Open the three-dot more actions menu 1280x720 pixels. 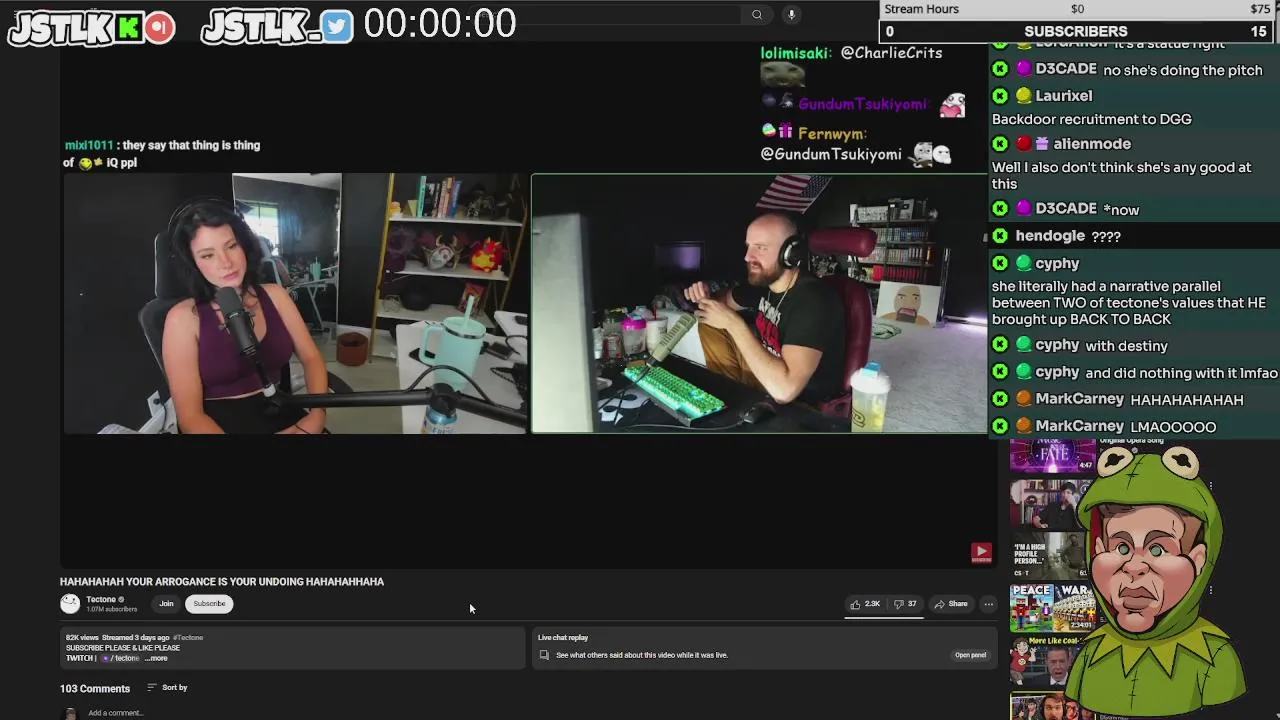coord(988,604)
